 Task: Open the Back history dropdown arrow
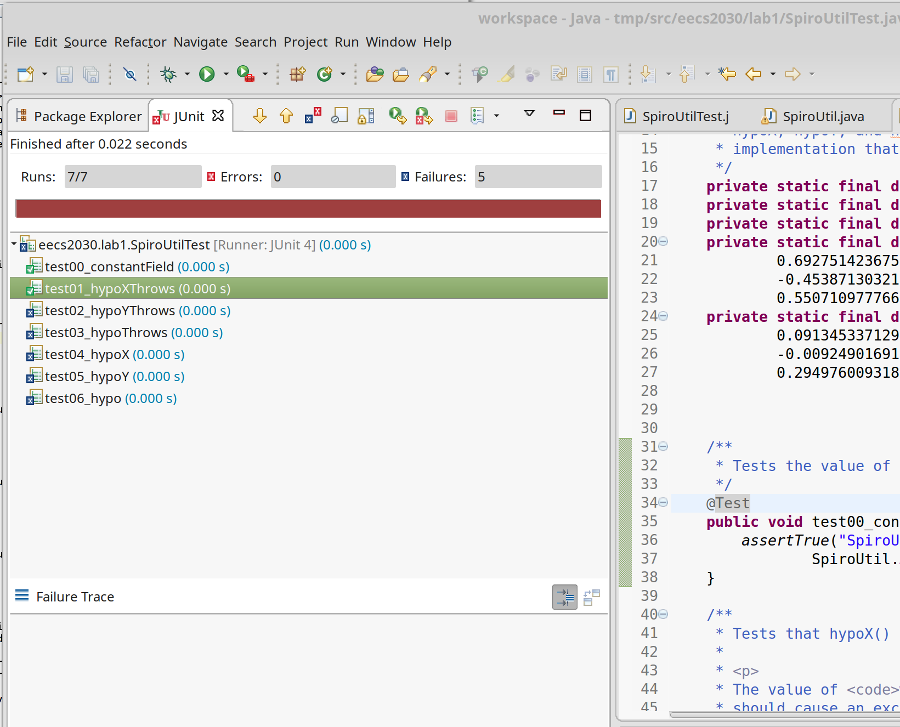click(773, 74)
